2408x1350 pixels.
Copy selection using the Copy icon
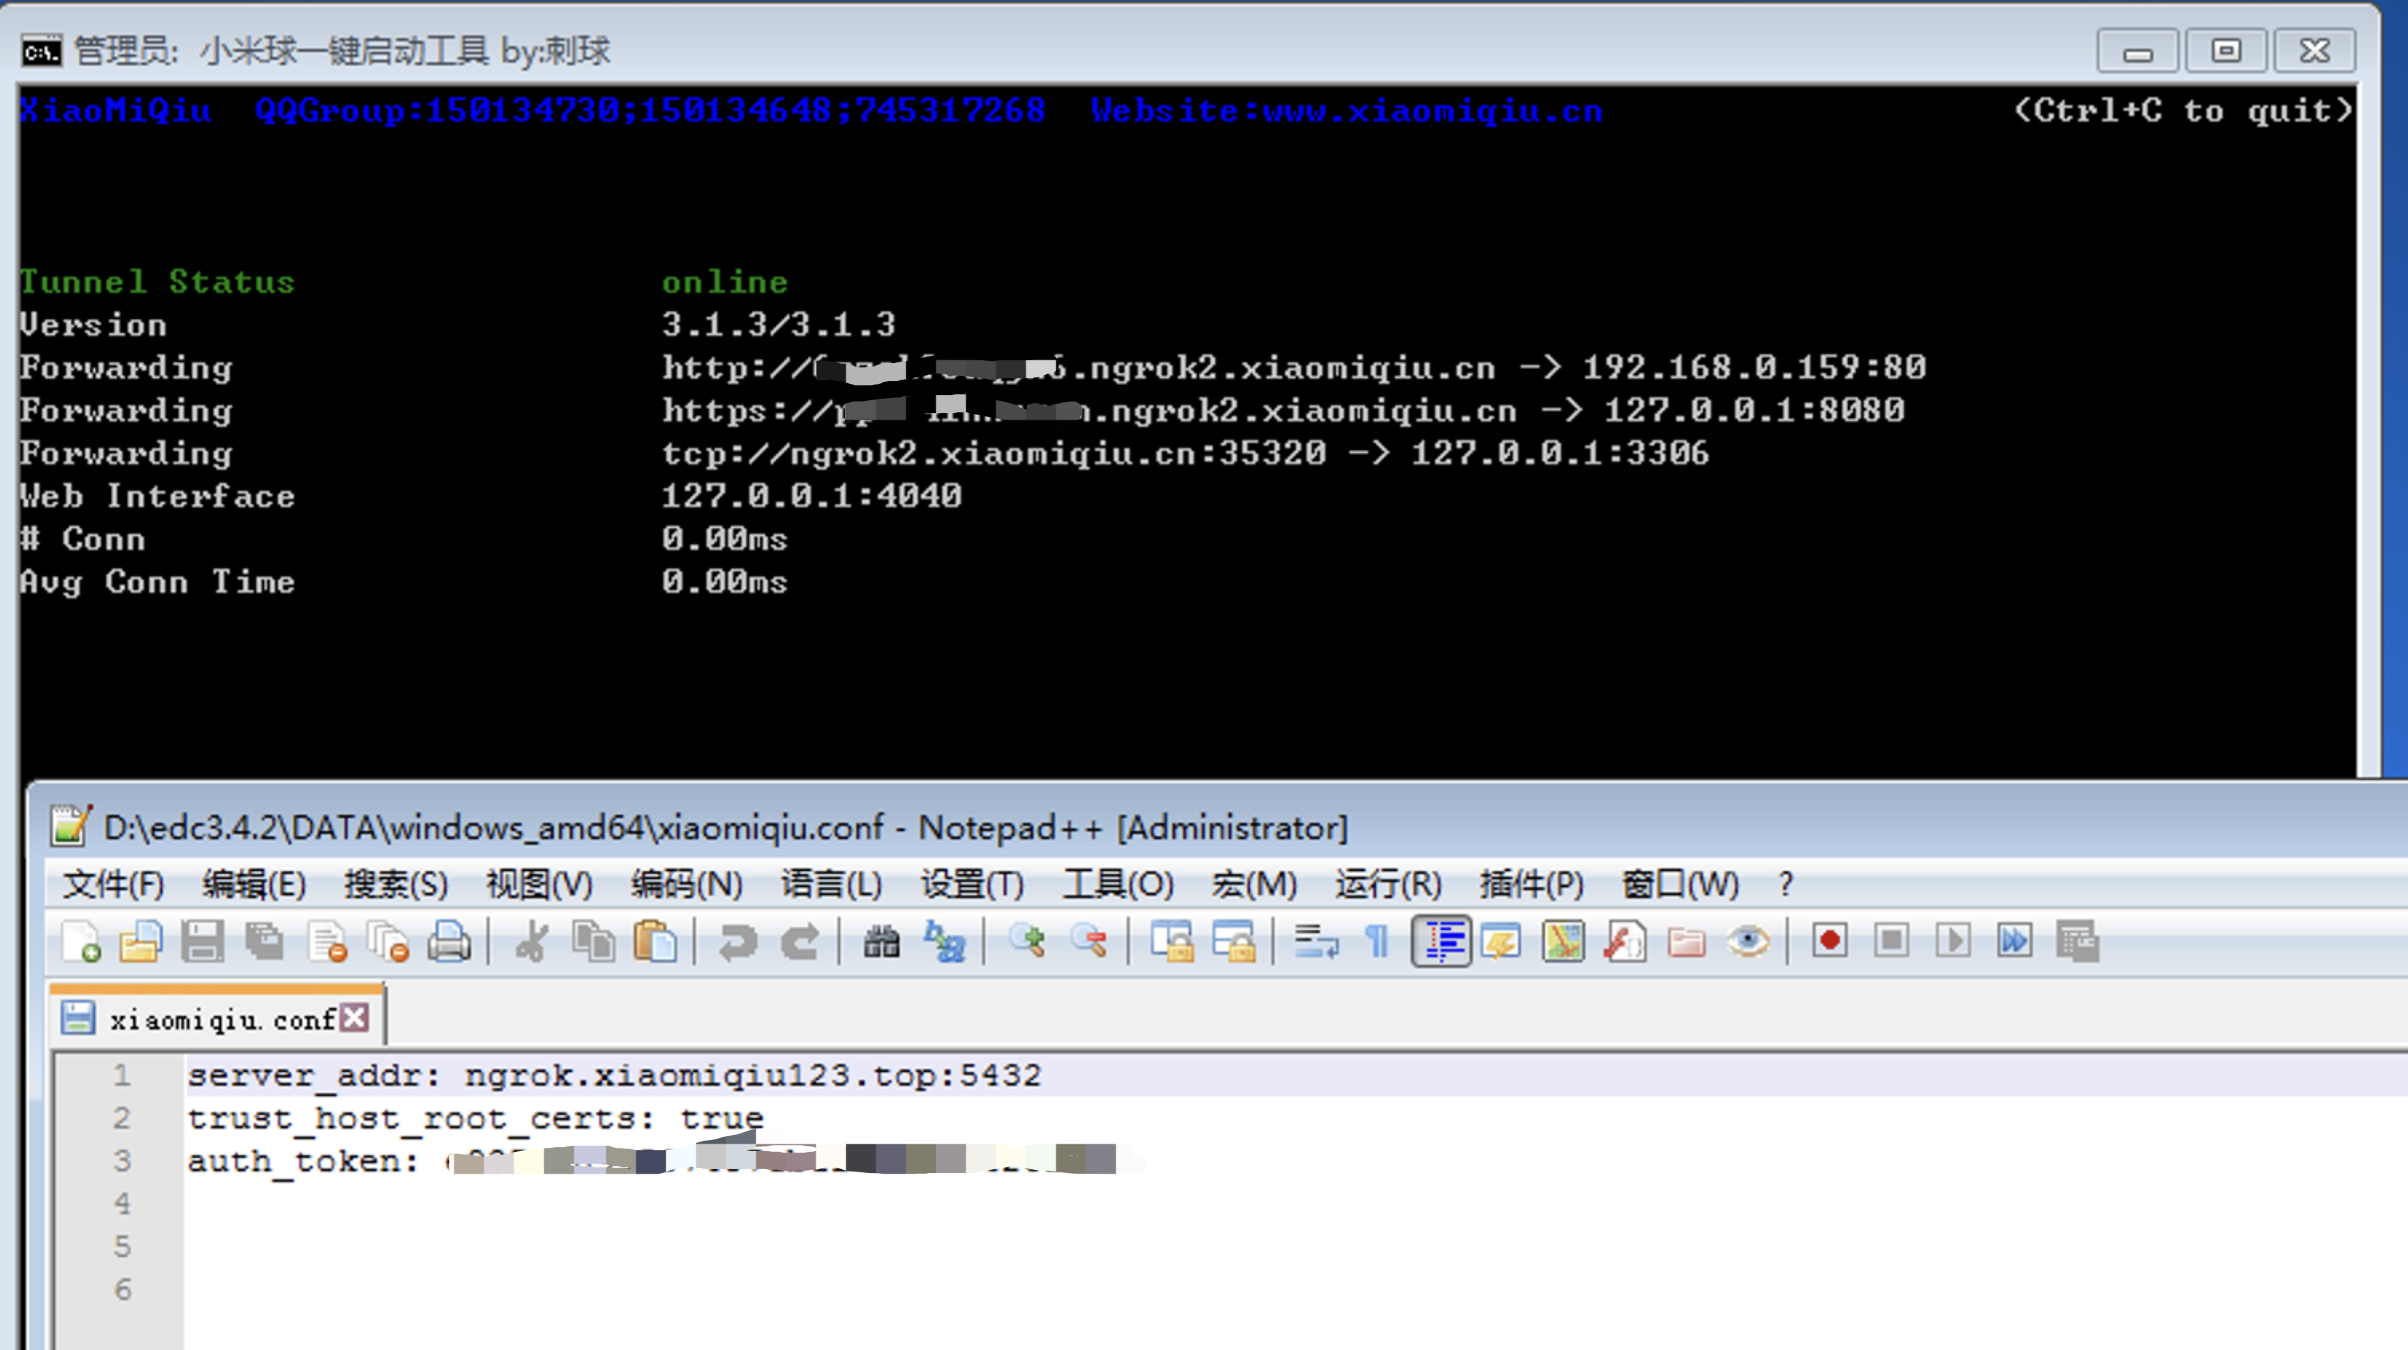click(x=594, y=942)
